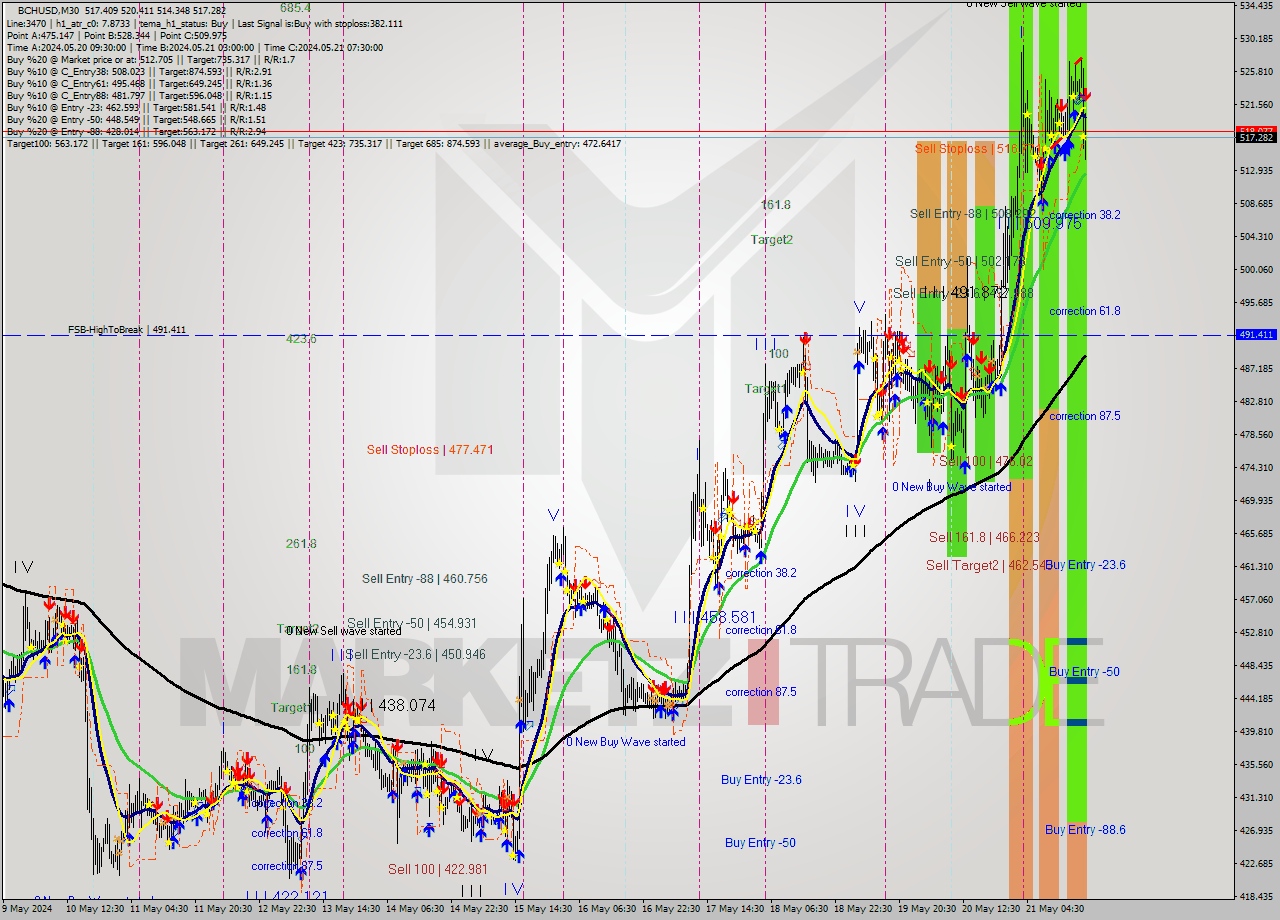
Task: Click the 517.282 current price tag
Action: coord(1256,138)
